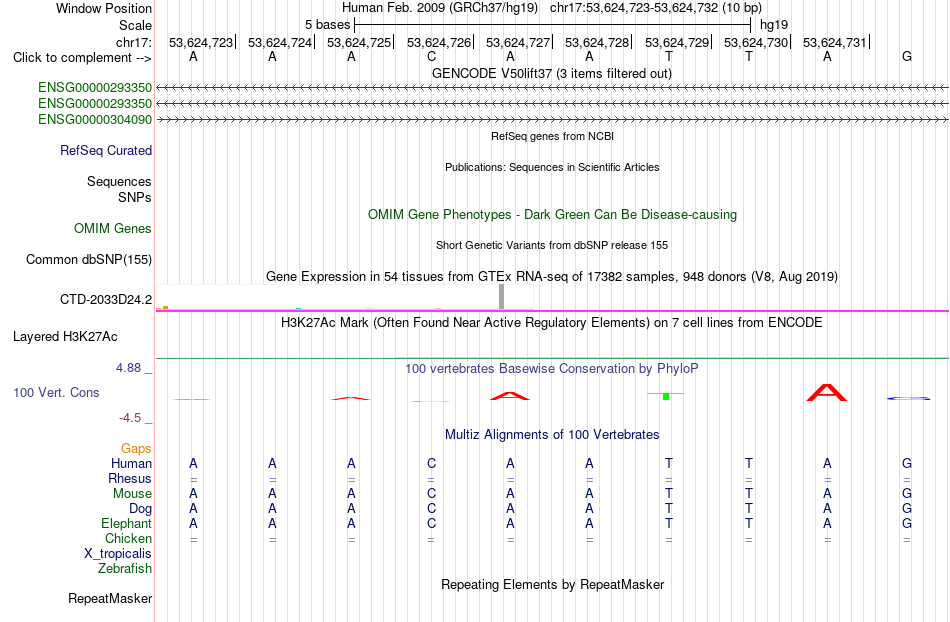Image resolution: width=950 pixels, height=622 pixels.
Task: Click 'Repeating Elements by RepeatMasker' title
Action: (x=553, y=584)
